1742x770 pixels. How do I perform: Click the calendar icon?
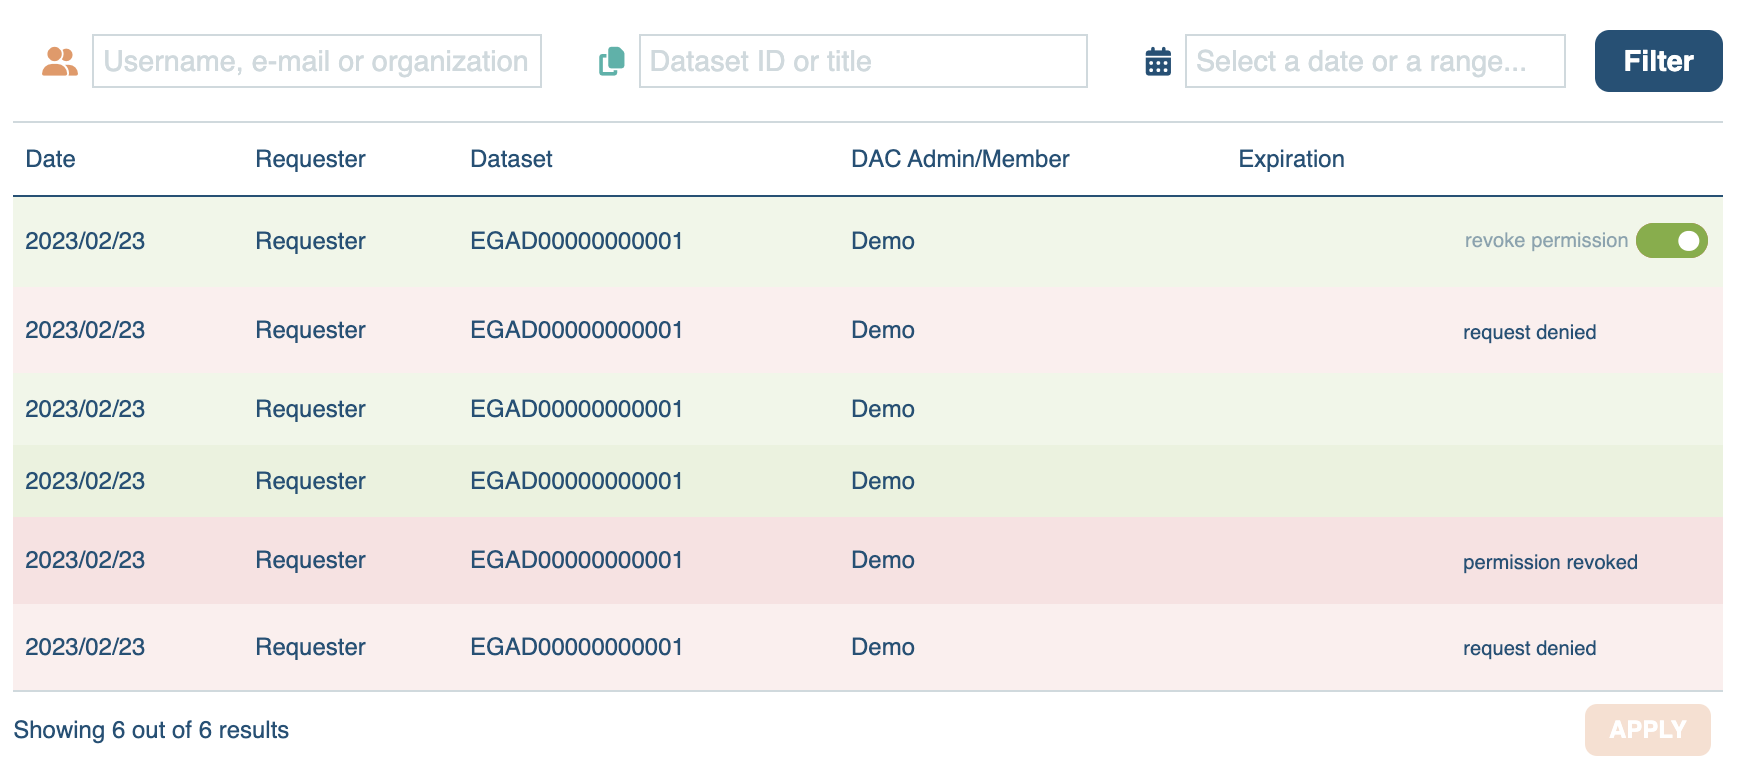(1157, 62)
